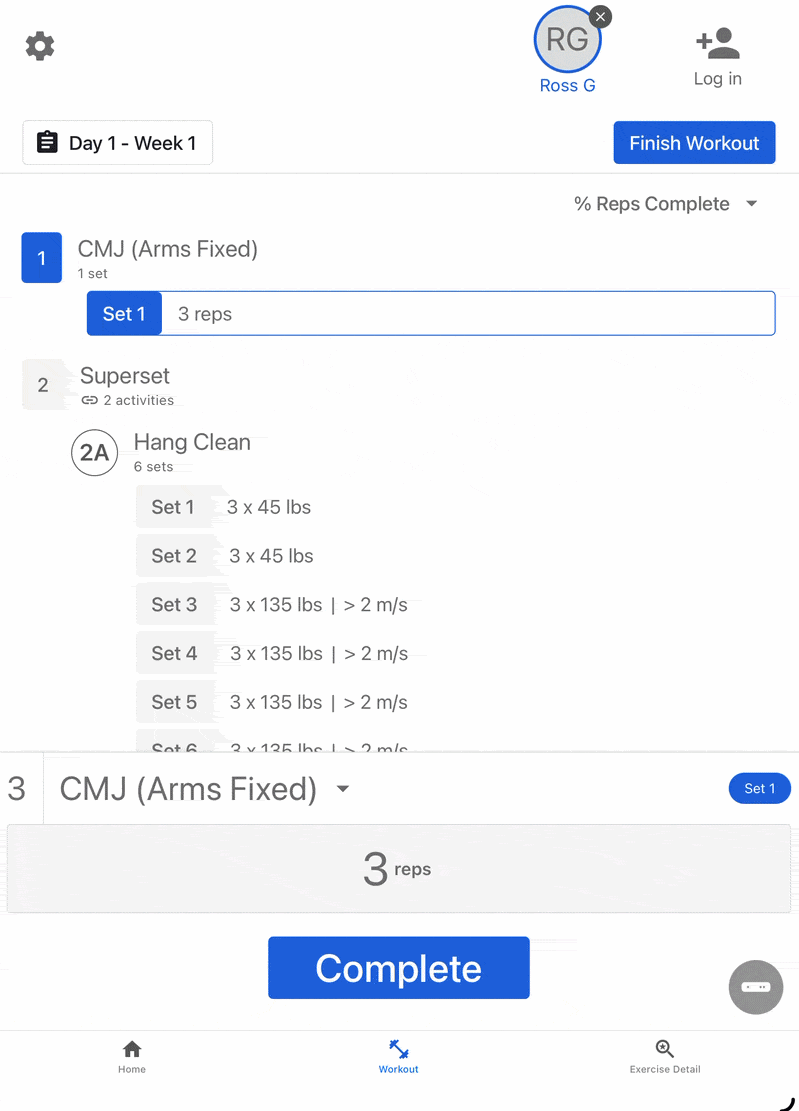This screenshot has width=799, height=1111.
Task: Click Set 5 value 3 x 135 lbs
Action: 276,703
